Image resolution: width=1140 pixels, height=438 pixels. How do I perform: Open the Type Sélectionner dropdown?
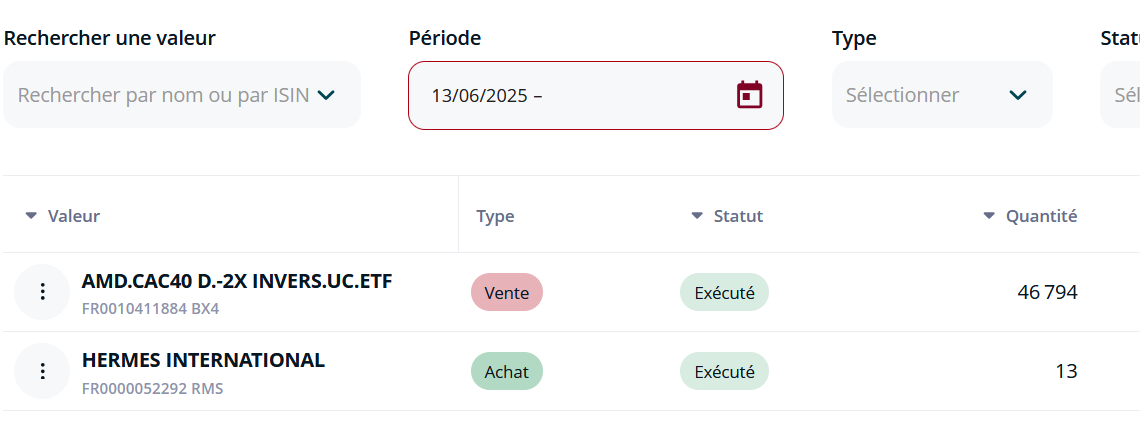(942, 95)
